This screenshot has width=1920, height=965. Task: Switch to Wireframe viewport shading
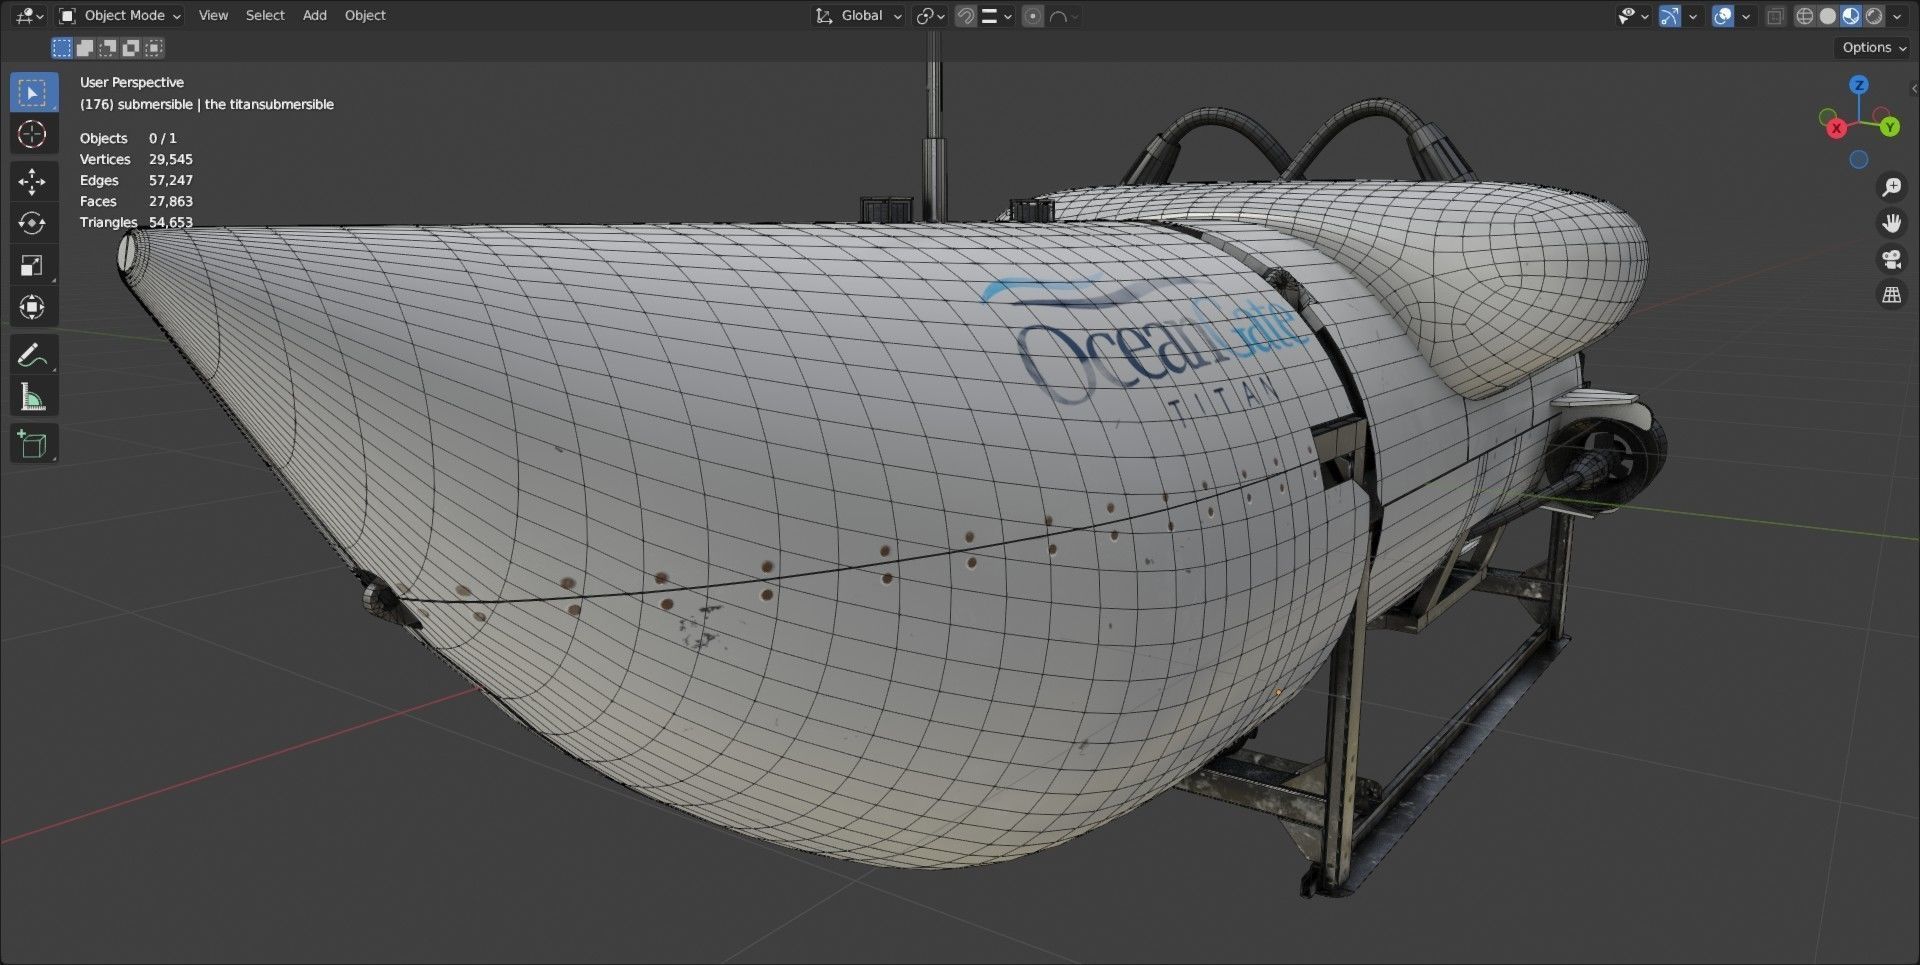[1805, 16]
